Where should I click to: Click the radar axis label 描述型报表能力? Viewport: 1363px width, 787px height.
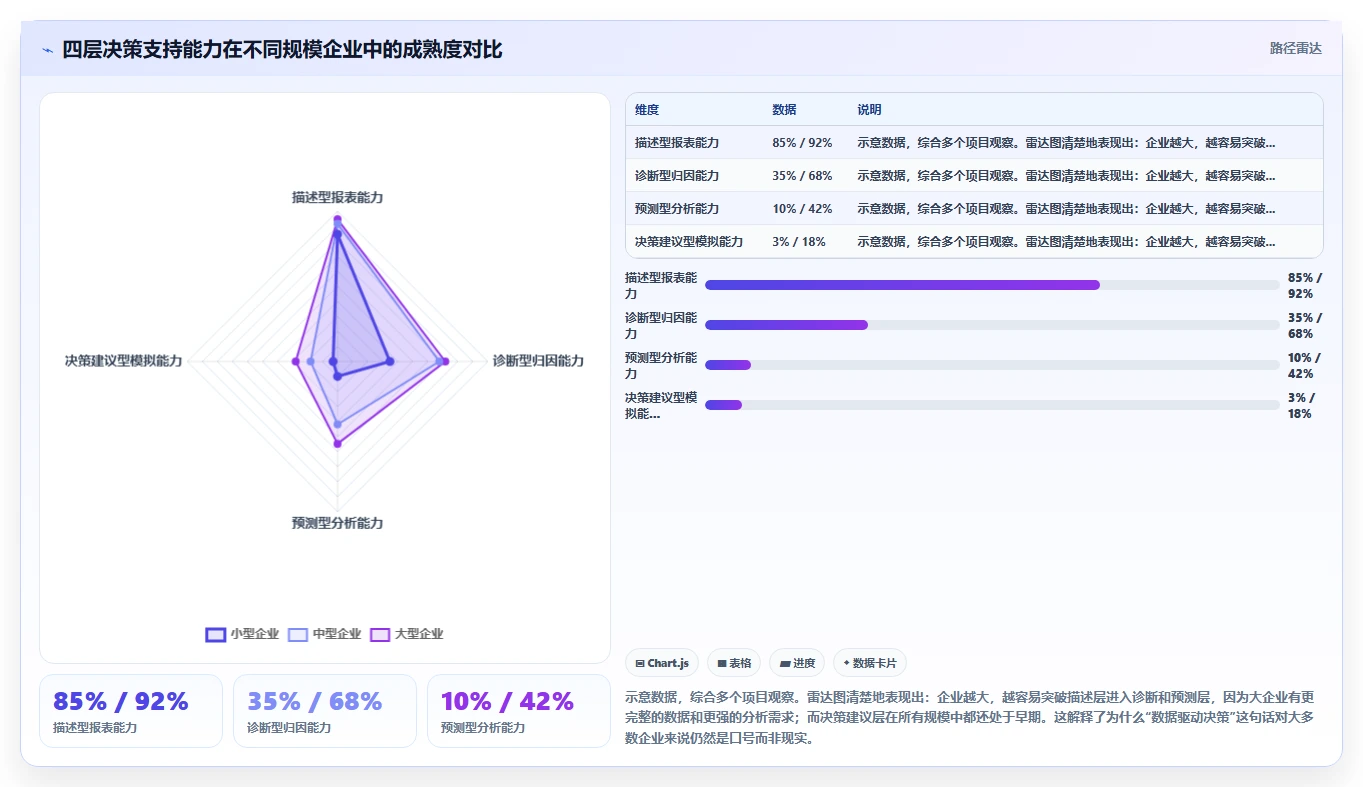coord(338,198)
